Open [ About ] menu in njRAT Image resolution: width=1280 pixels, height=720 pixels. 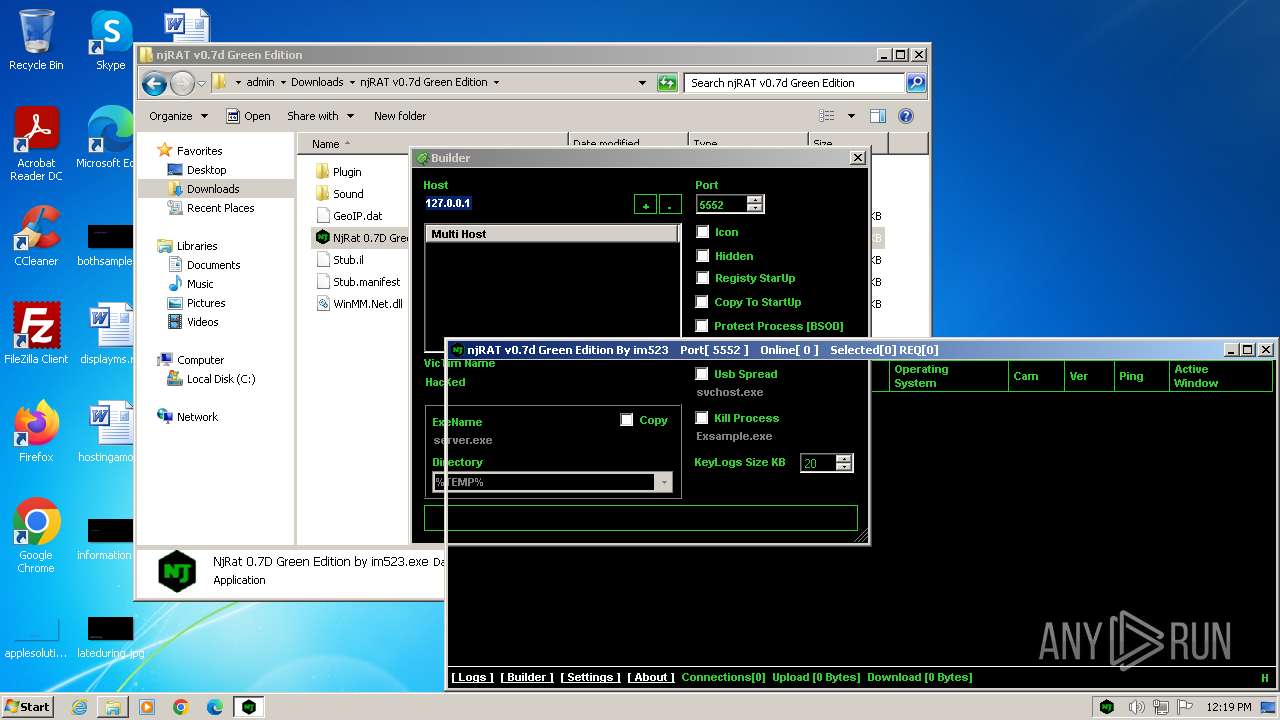coord(651,677)
